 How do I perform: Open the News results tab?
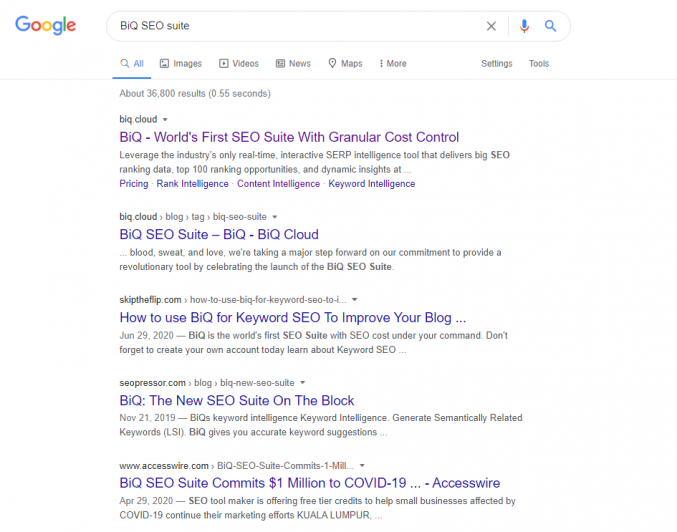coord(293,63)
